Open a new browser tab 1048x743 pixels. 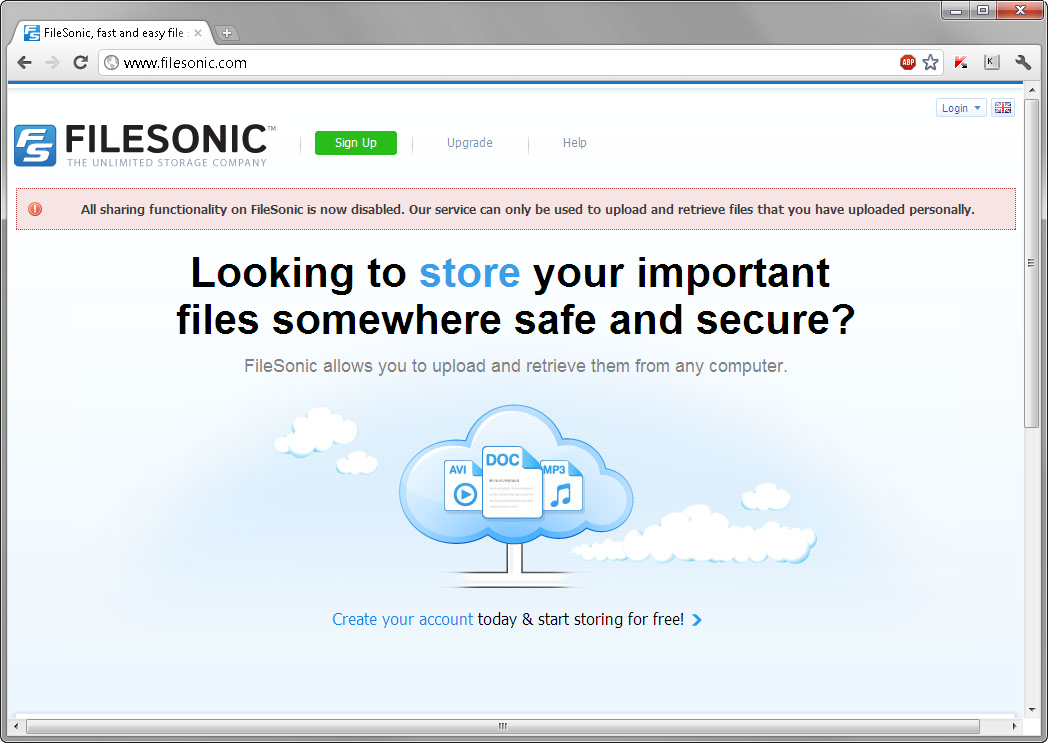[227, 33]
